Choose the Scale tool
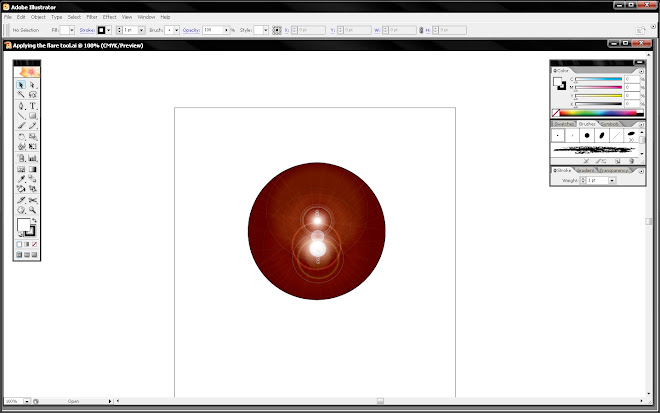The width and height of the screenshot is (660, 413). [x=32, y=137]
